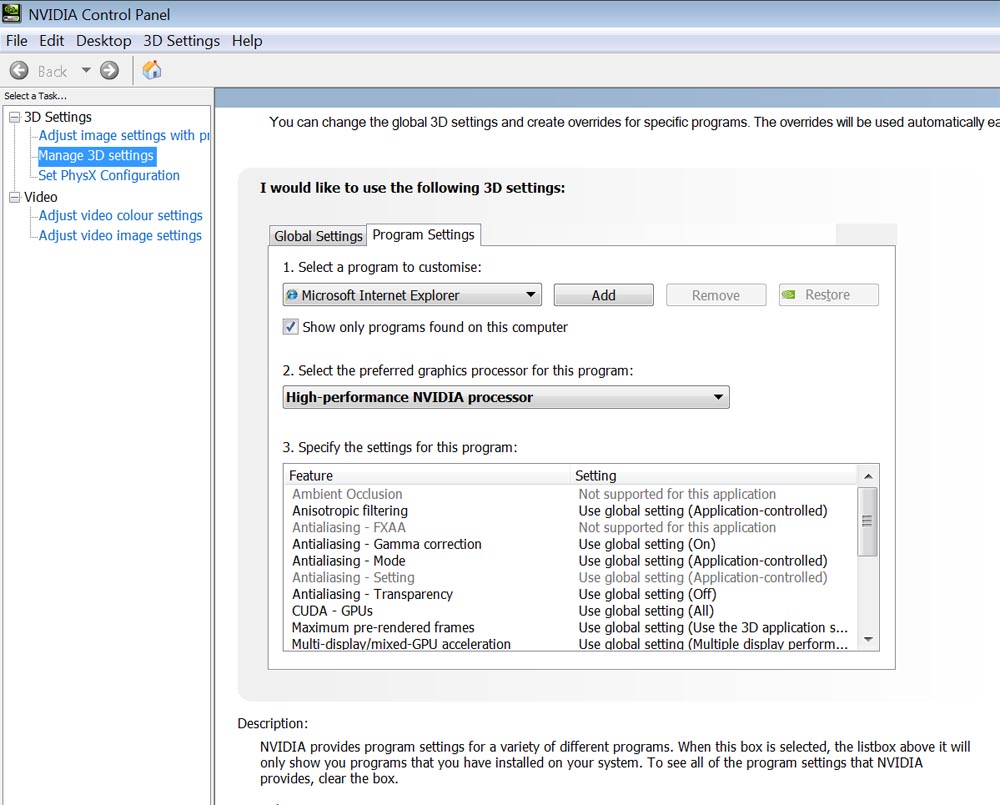The image size is (1000, 805).
Task: Select the 'Antialiasing - Setting' row
Action: [570, 577]
